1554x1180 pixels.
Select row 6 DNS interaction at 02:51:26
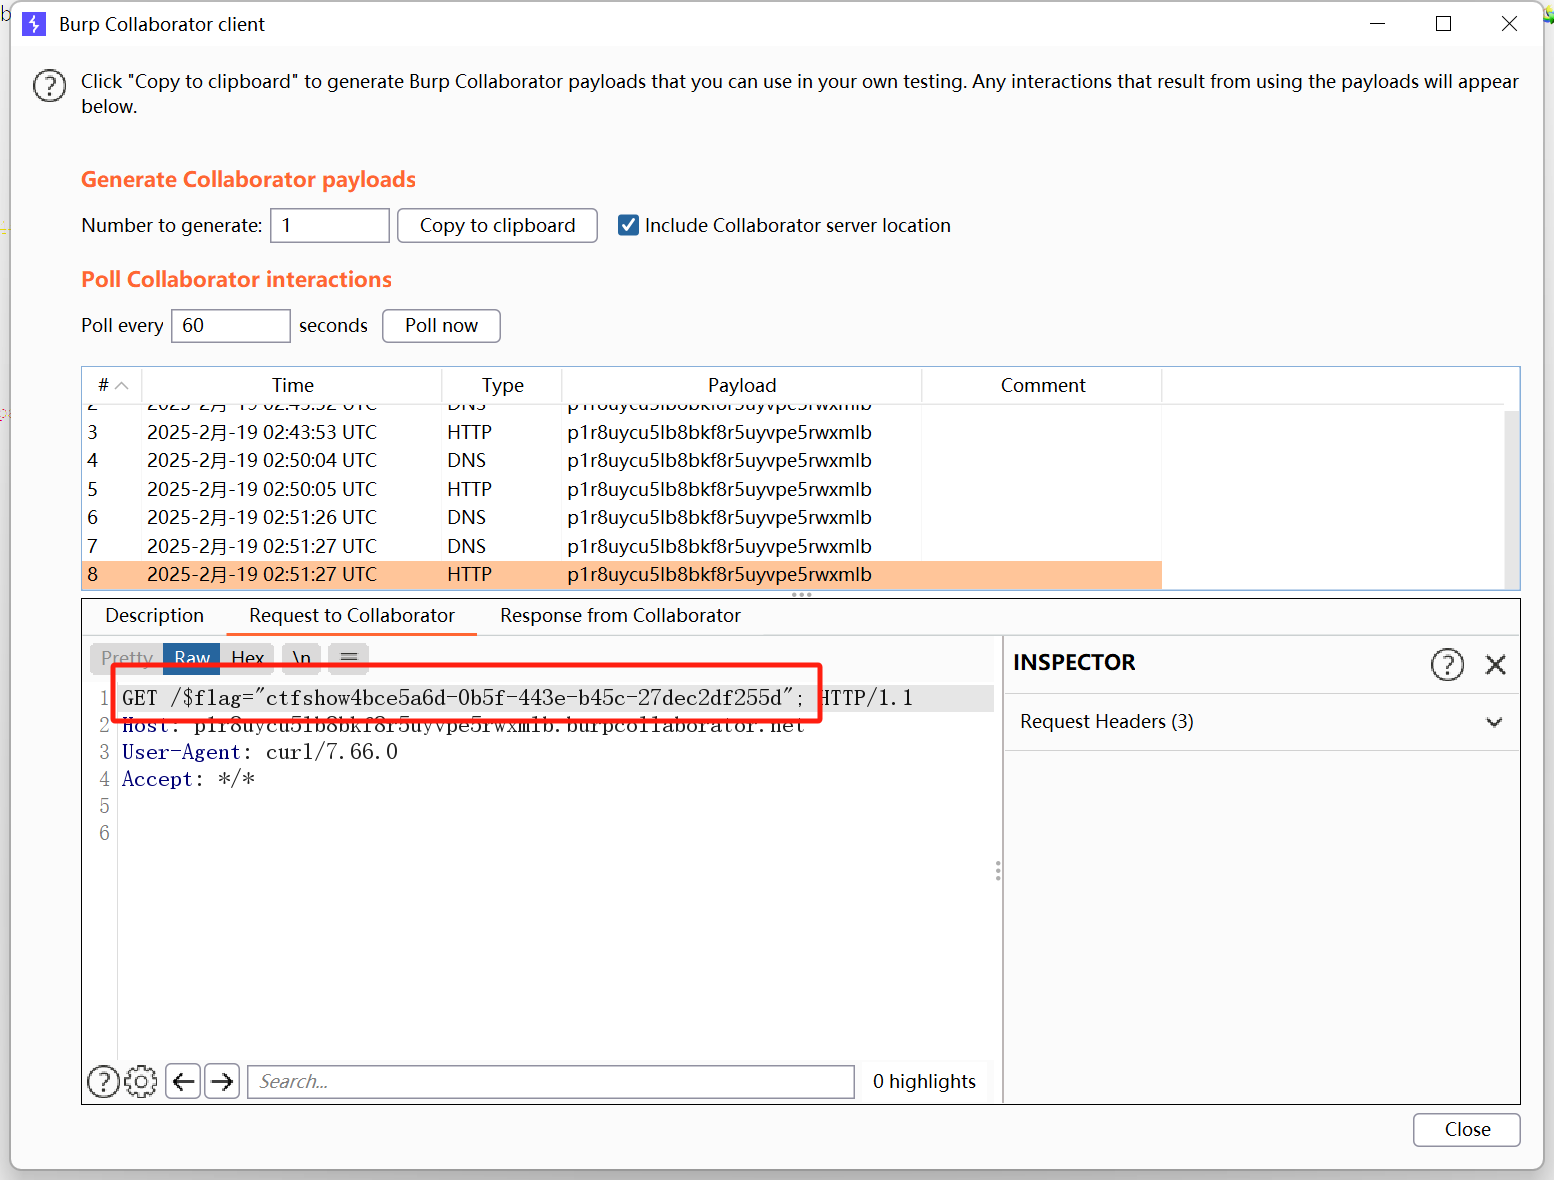point(622,518)
